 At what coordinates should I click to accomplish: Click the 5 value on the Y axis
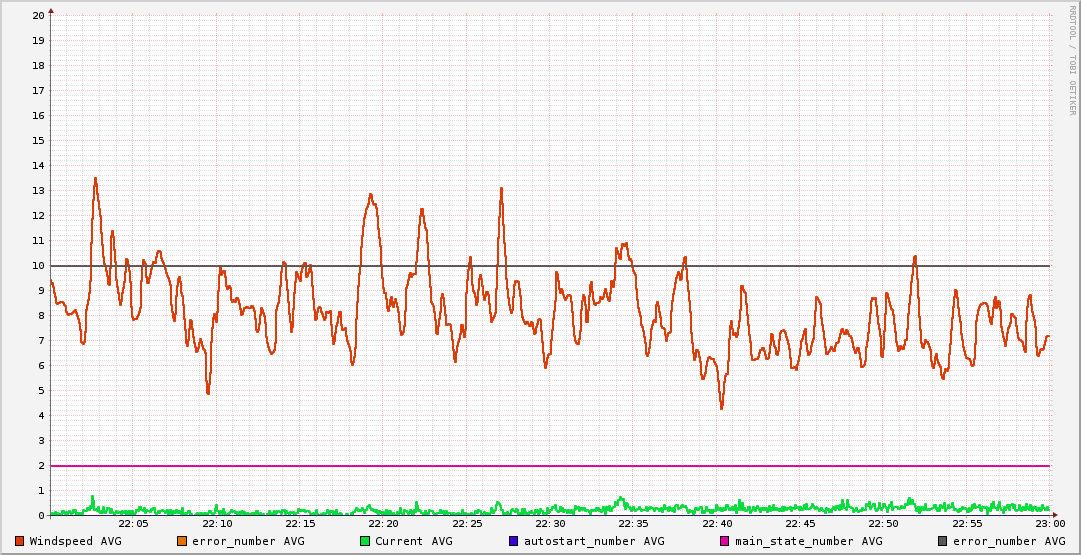coord(41,391)
